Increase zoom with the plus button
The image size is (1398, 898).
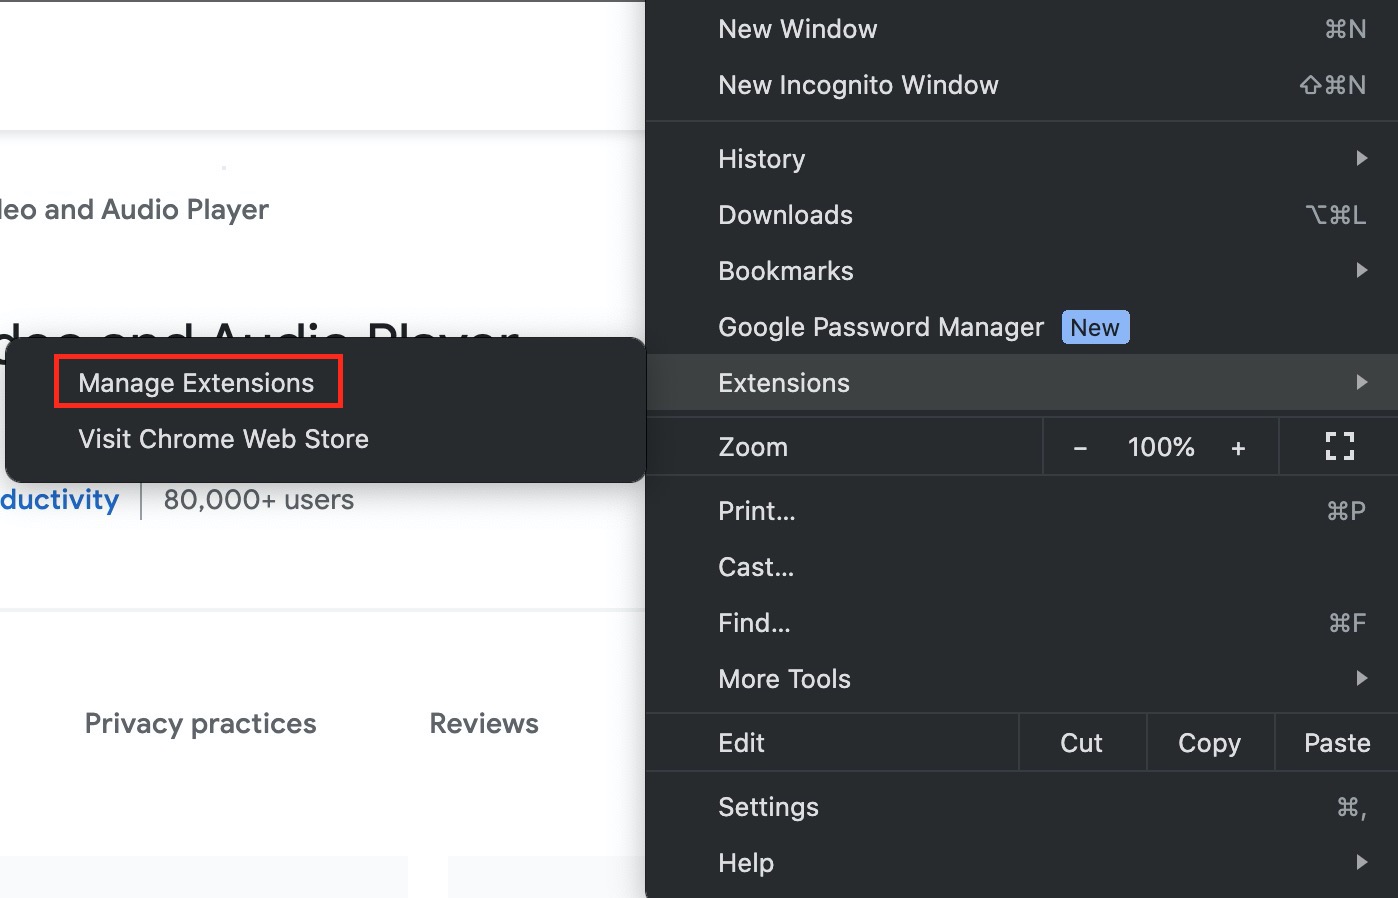tap(1238, 448)
